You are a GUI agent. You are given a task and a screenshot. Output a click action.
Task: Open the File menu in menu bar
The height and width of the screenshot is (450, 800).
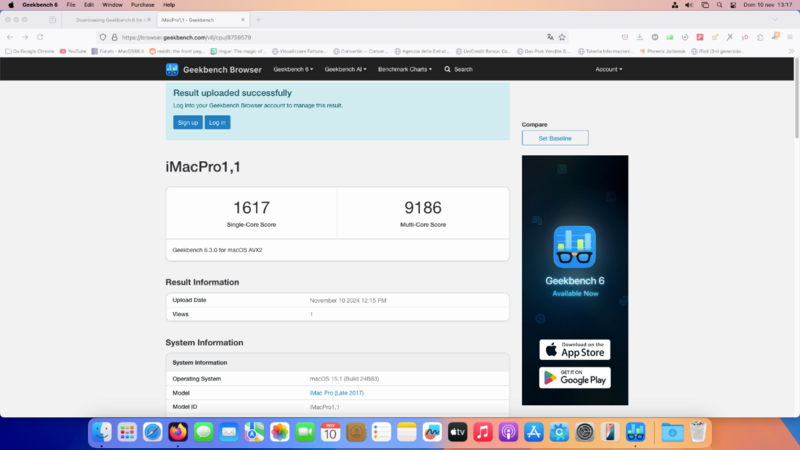[x=71, y=5]
